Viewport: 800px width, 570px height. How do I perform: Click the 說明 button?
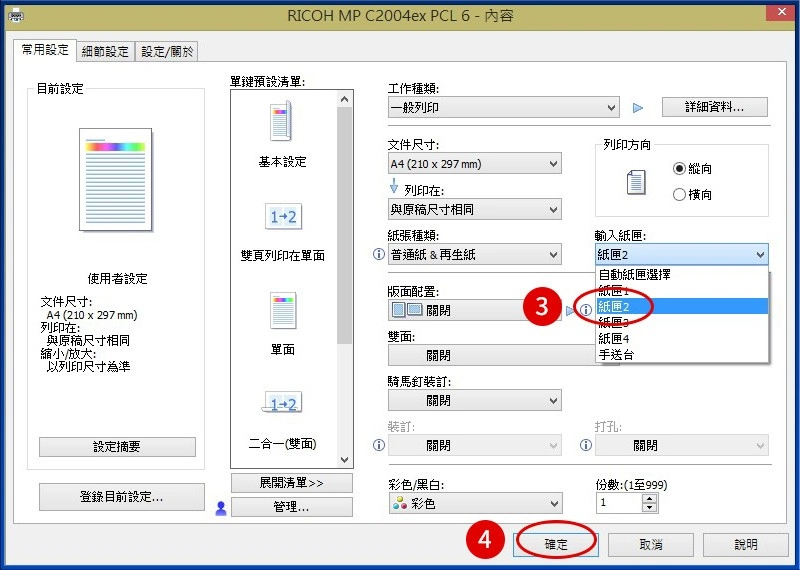point(745,544)
